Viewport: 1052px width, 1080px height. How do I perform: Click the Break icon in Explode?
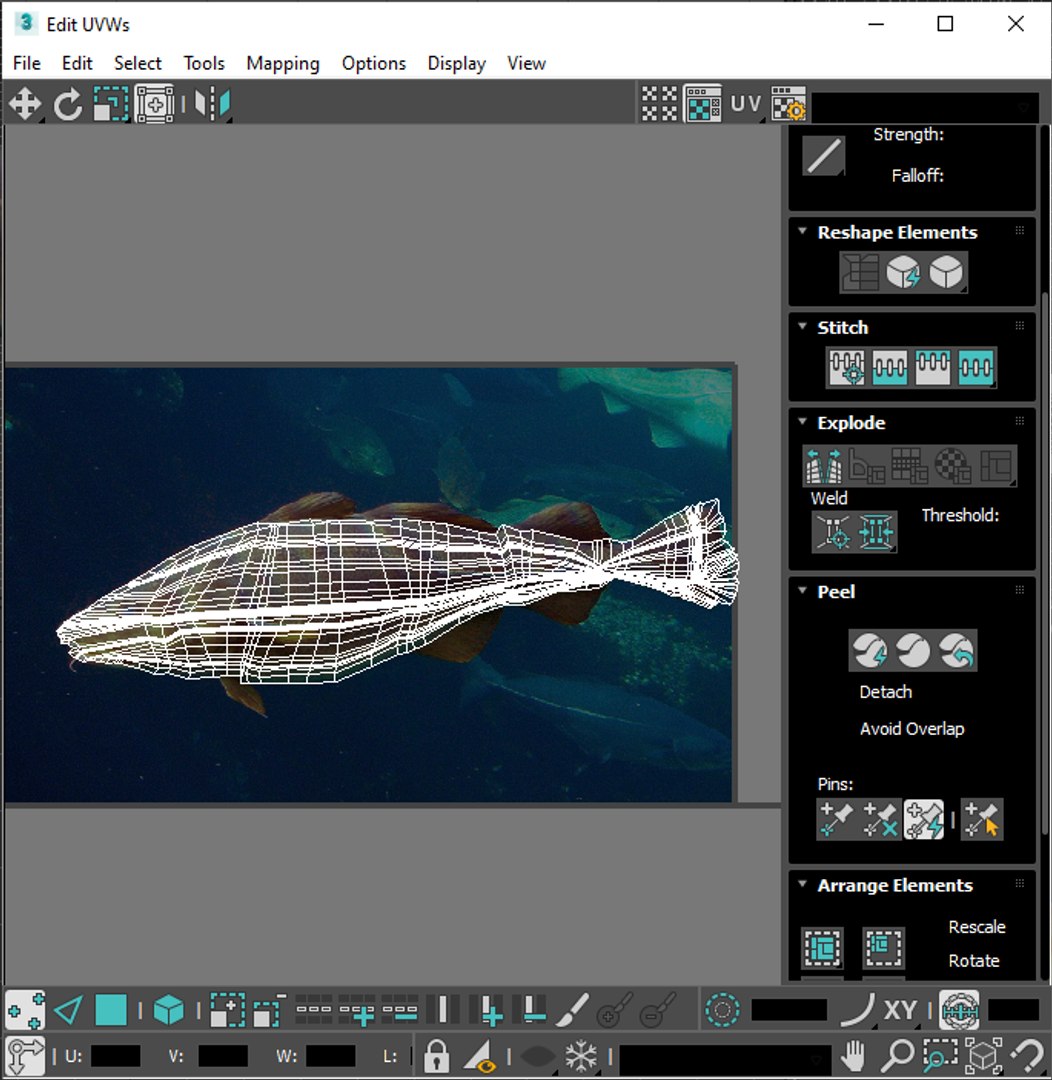[824, 466]
